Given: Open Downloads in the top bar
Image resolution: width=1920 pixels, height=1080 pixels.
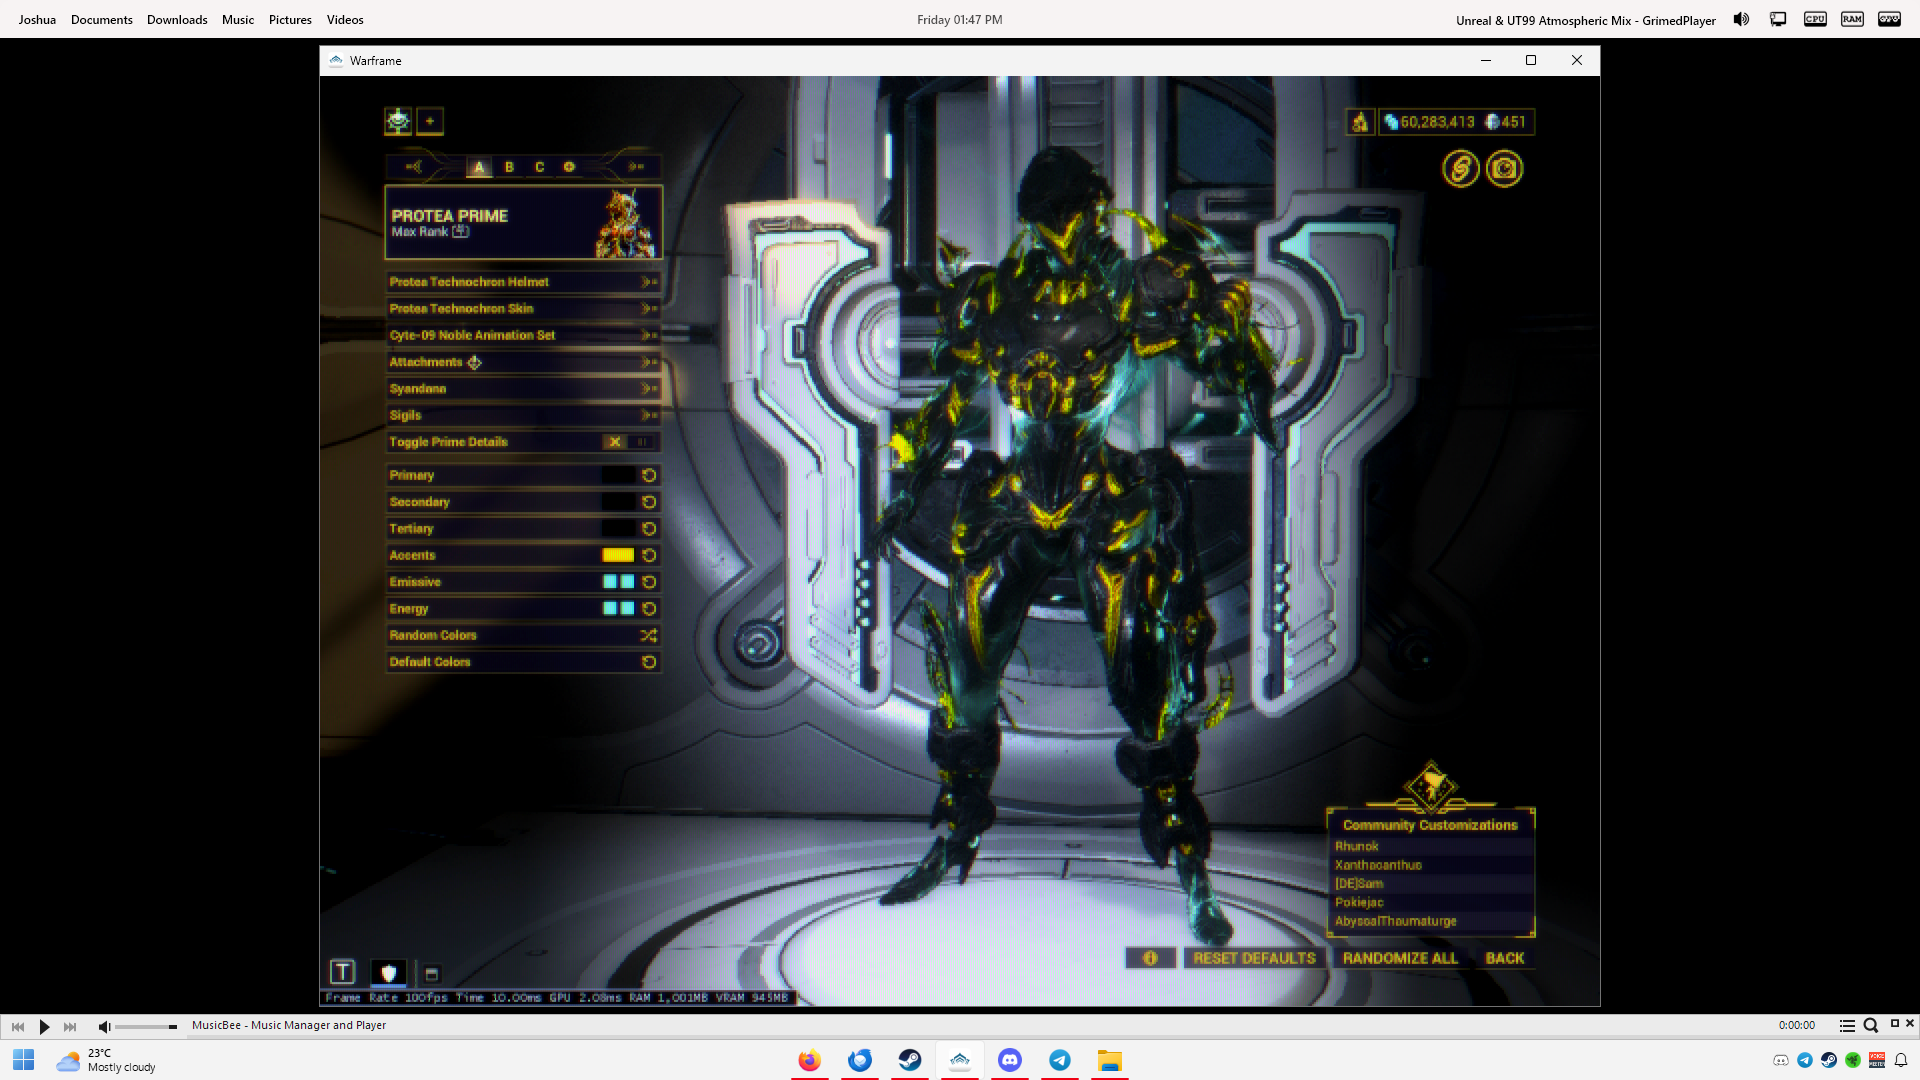Looking at the screenshot, I should 177,20.
